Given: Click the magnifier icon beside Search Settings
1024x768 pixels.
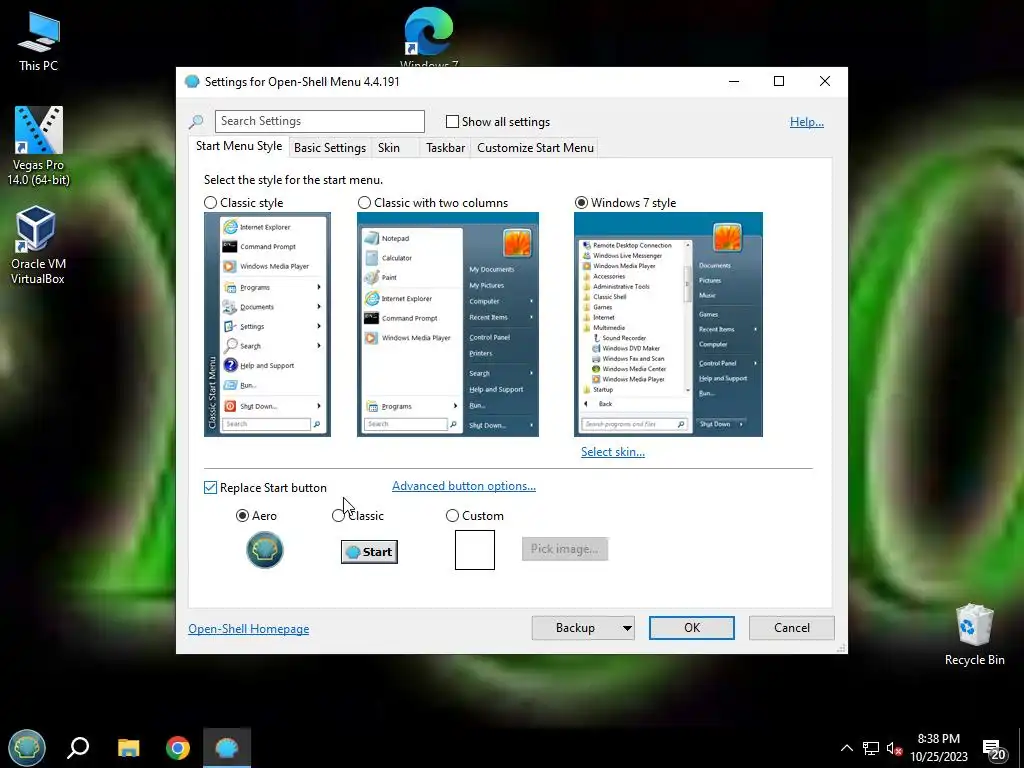Looking at the screenshot, I should click(196, 121).
